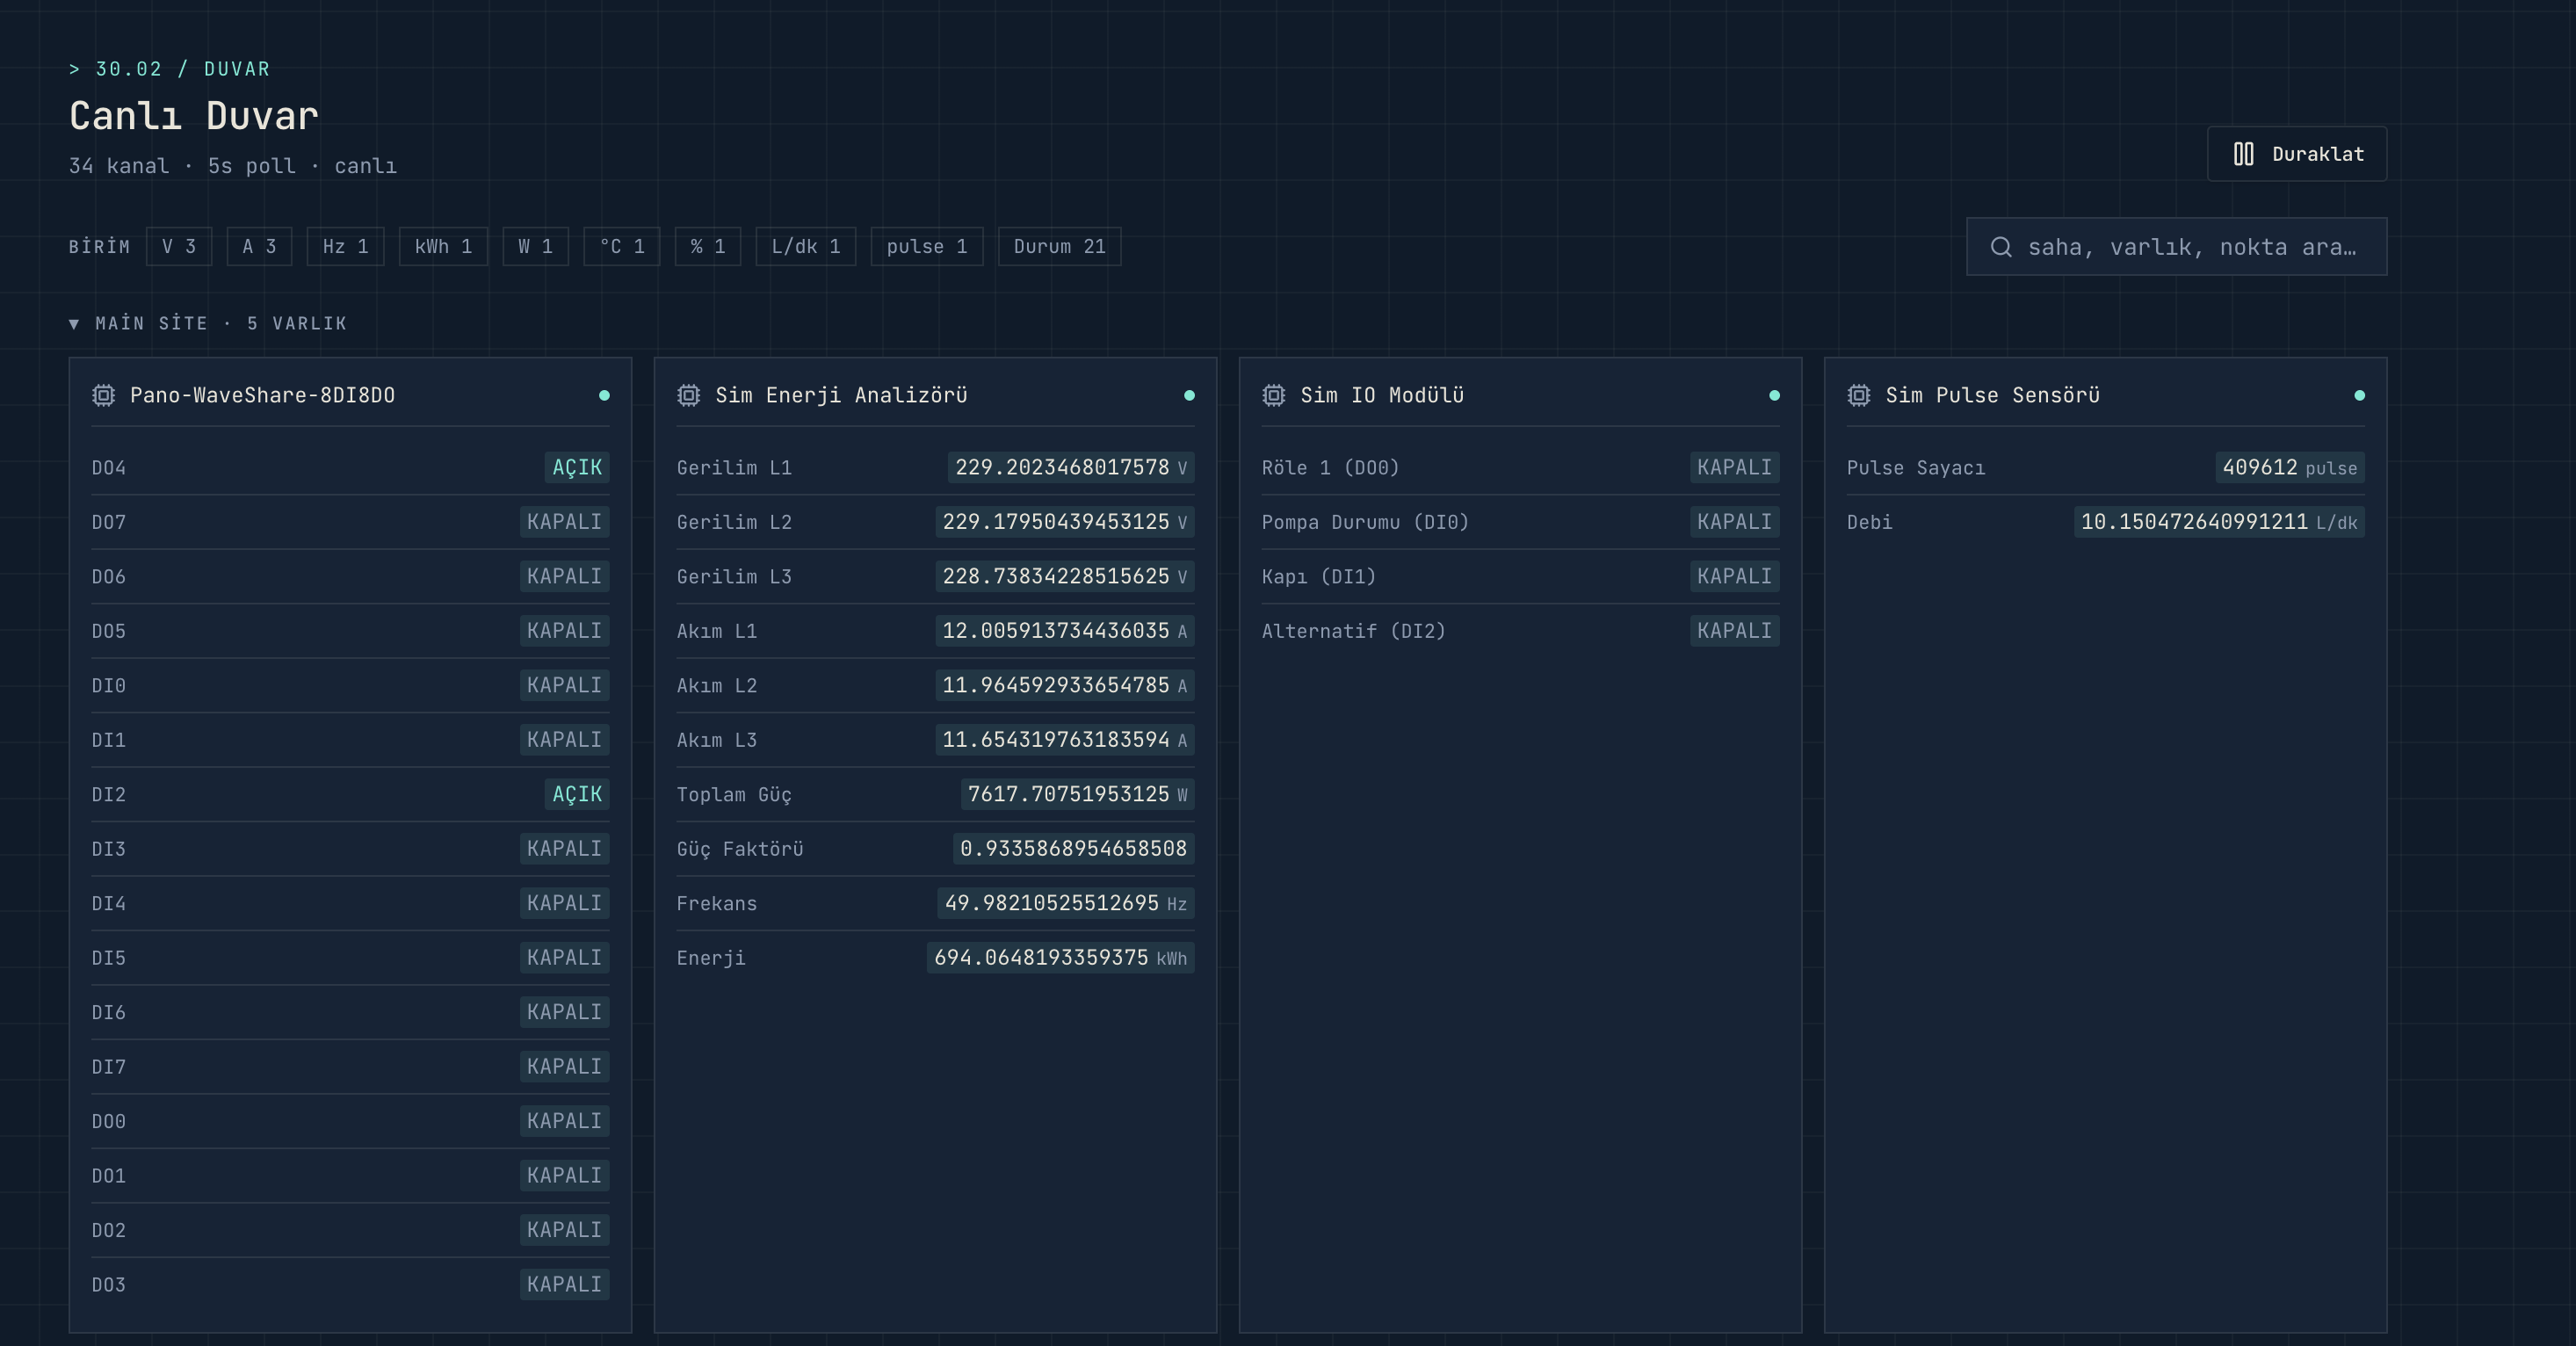Open the DUVAR breadcrumb link
Image resolution: width=2576 pixels, height=1346 pixels.
(237, 69)
